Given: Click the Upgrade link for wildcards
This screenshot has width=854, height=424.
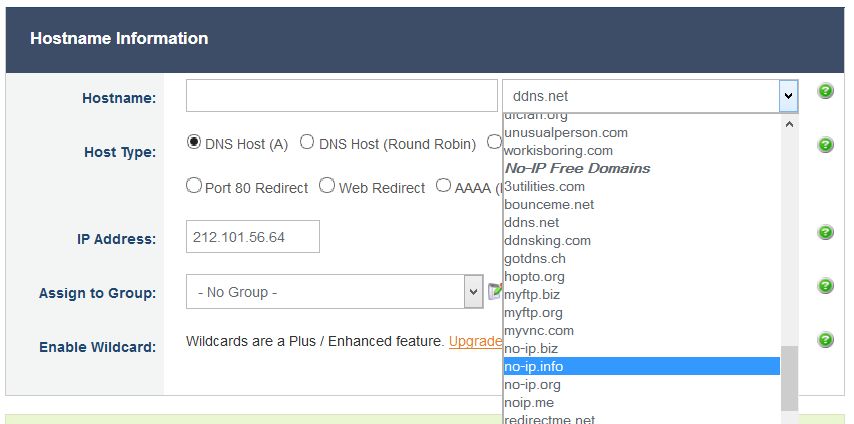Looking at the screenshot, I should 475,341.
